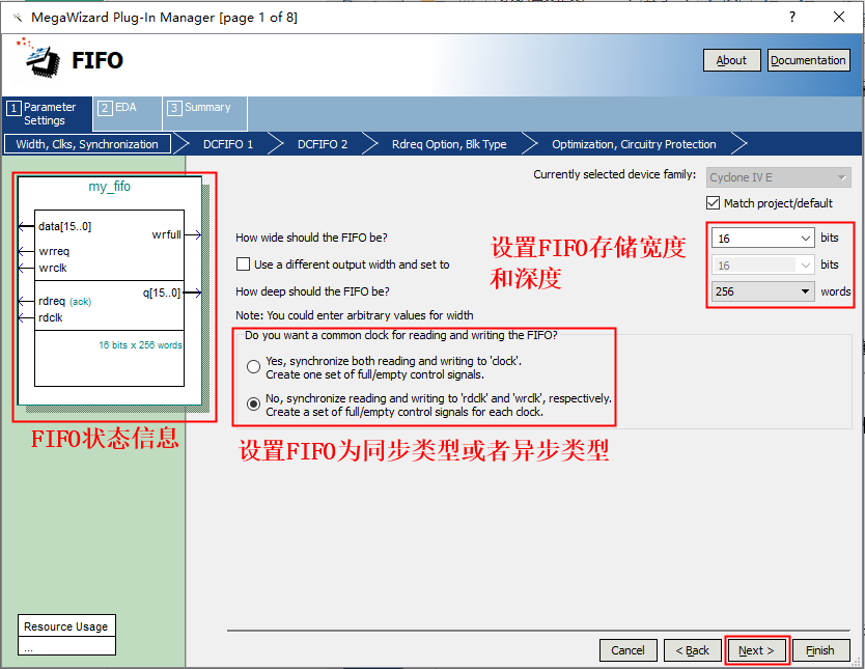Close the MegaWizard Plug-In Manager window
The width and height of the screenshot is (865, 669).
(x=839, y=17)
